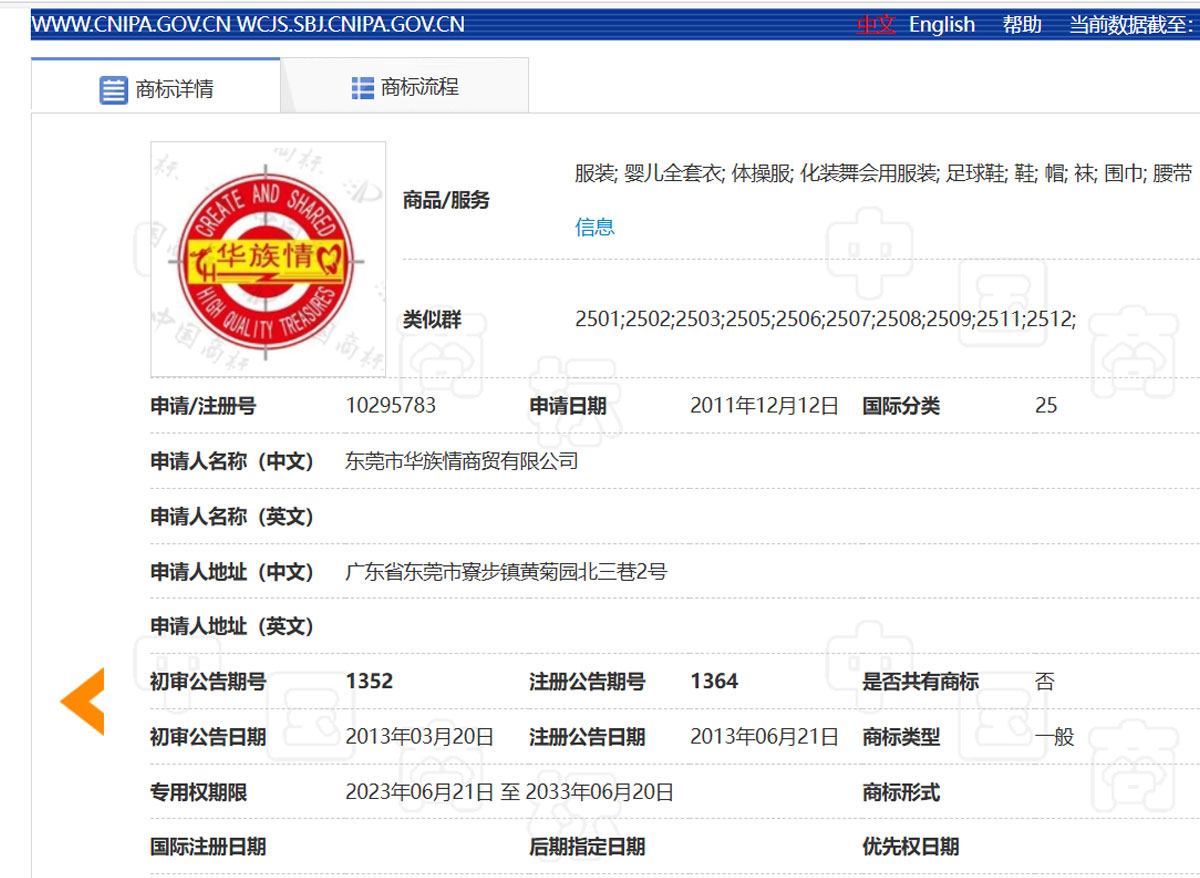1200x878 pixels.
Task: Click the 类似群 codes starting with 2501
Action: click(825, 320)
